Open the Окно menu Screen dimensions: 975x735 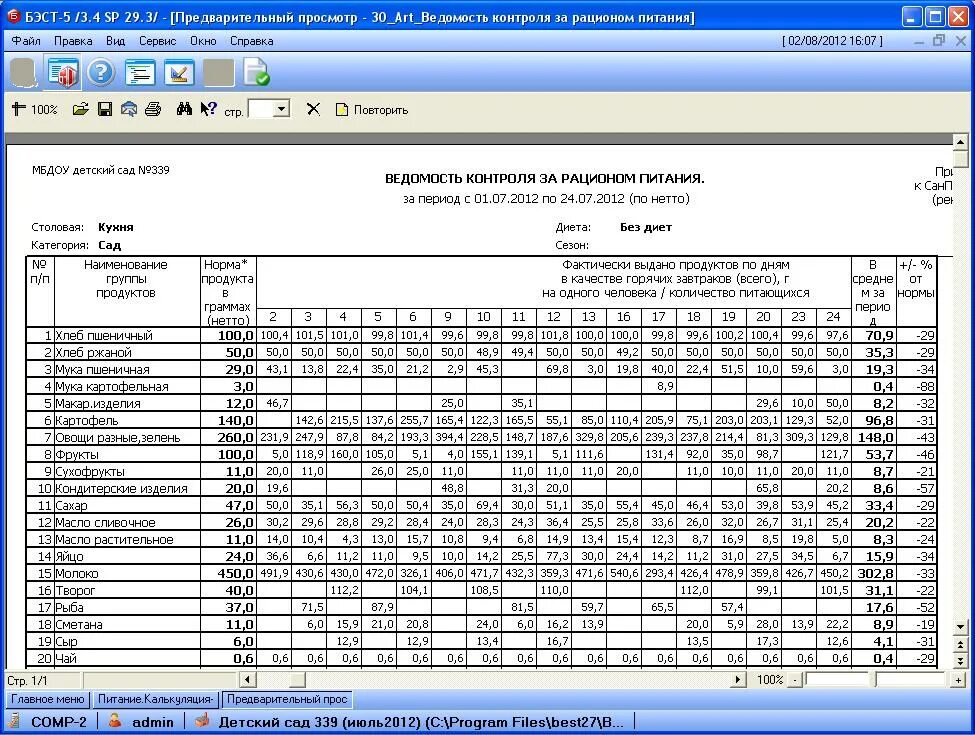click(203, 41)
